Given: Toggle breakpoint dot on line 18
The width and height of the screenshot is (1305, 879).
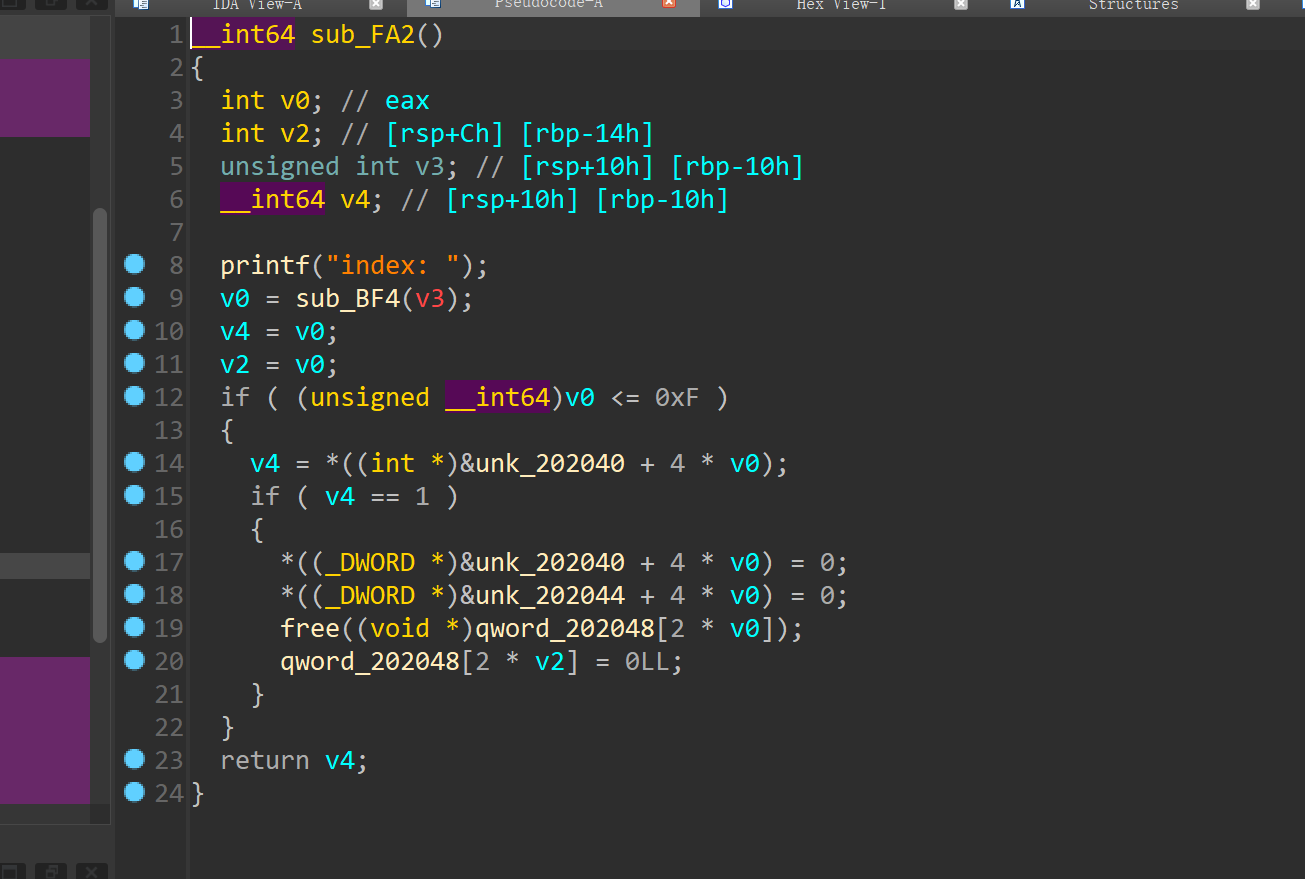Looking at the screenshot, I should click(x=134, y=594).
